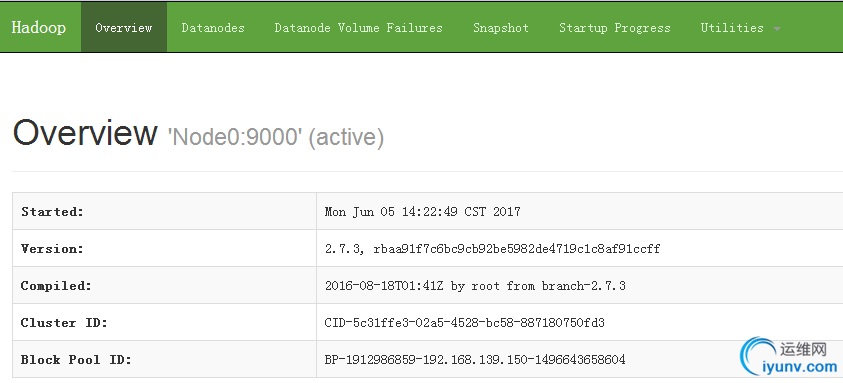Viewport: 843px width, 383px height.
Task: Click the Cluster ID value
Action: point(465,323)
